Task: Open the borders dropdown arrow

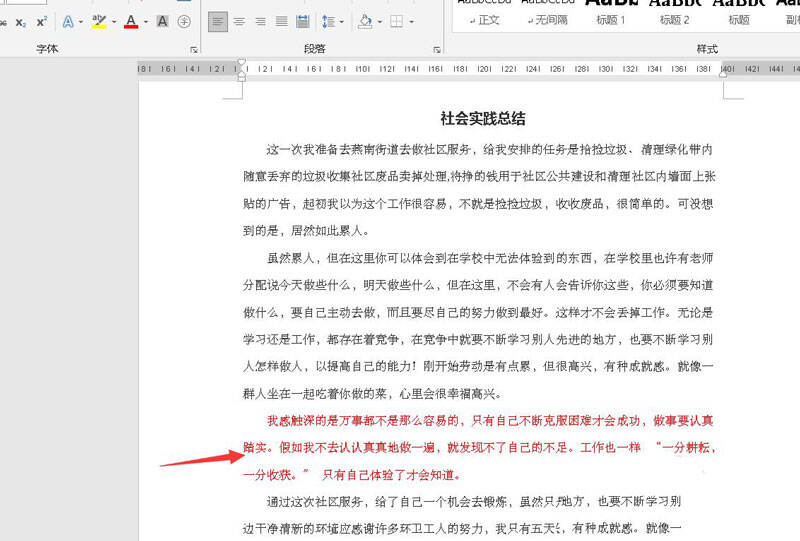Action: pyautogui.click(x=412, y=21)
